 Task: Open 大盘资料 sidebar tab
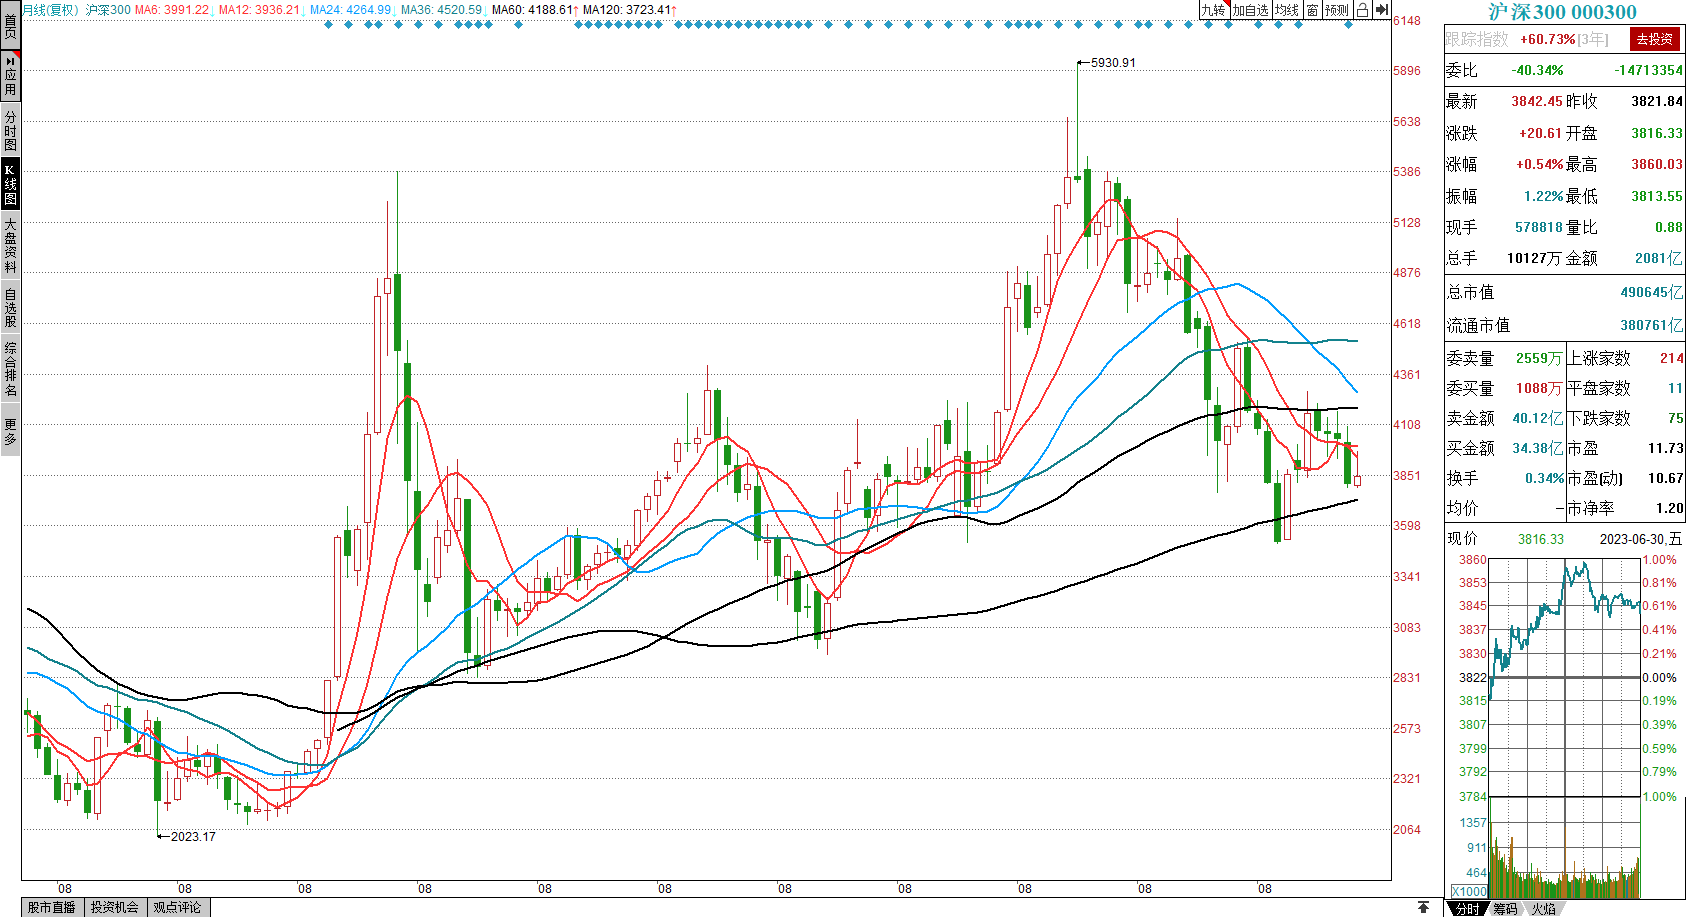pos(10,245)
